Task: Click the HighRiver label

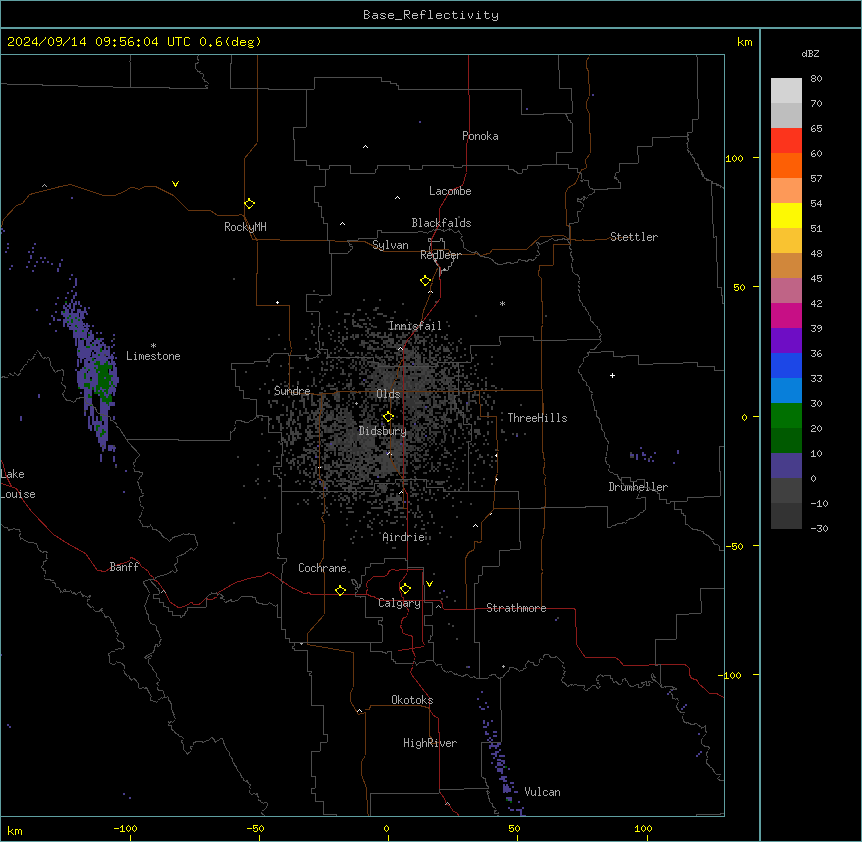Action: click(430, 743)
